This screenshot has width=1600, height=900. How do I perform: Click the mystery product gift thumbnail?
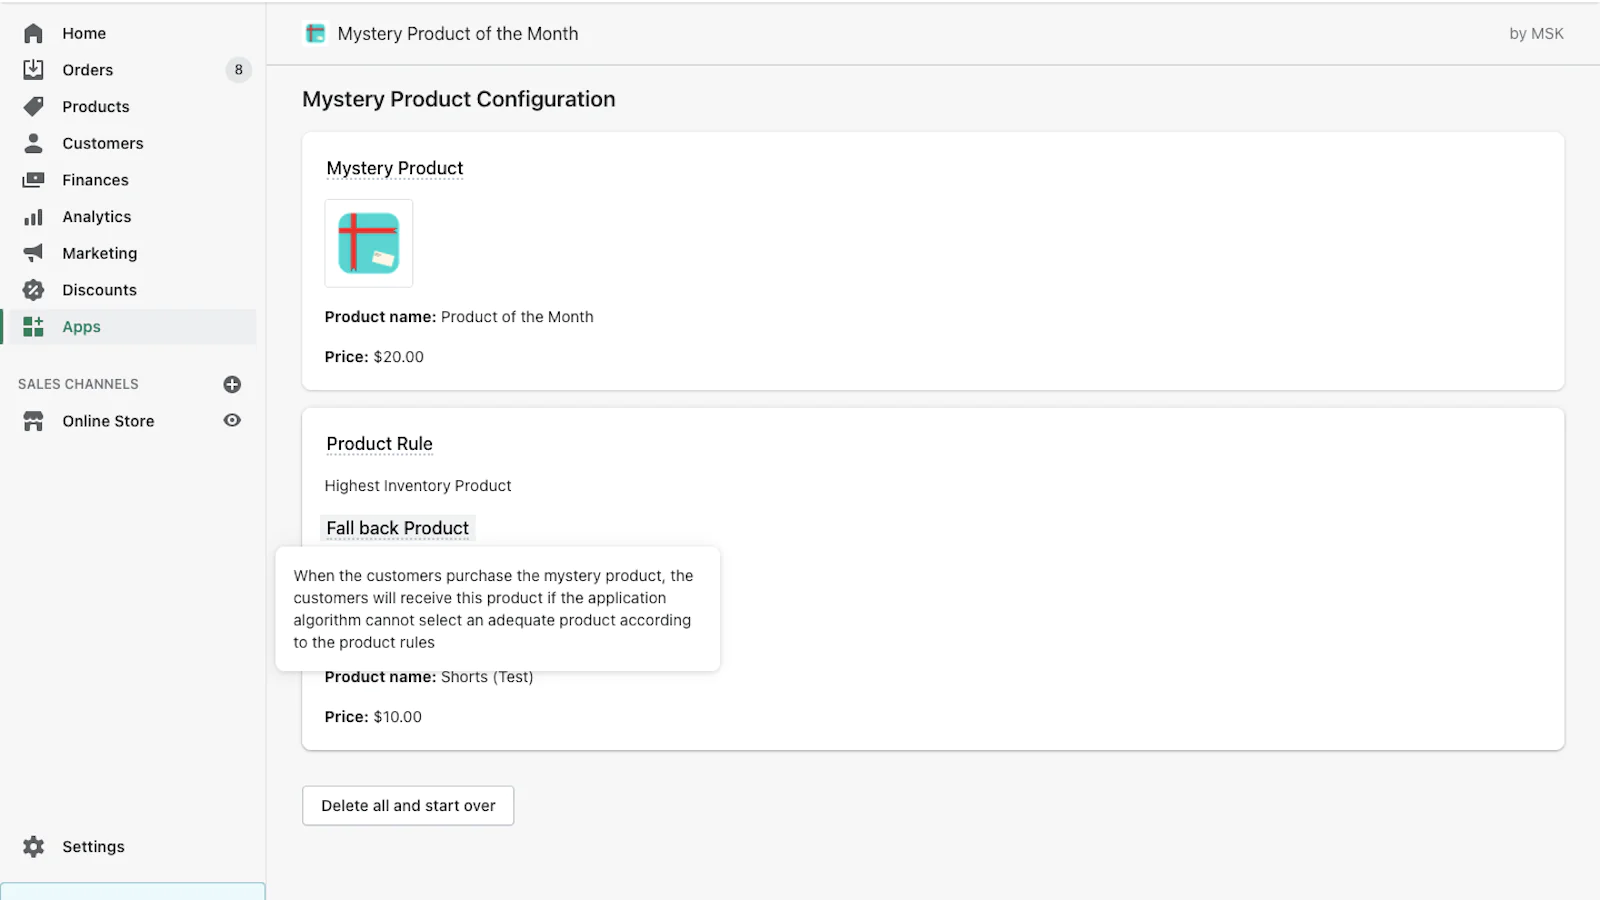368,243
